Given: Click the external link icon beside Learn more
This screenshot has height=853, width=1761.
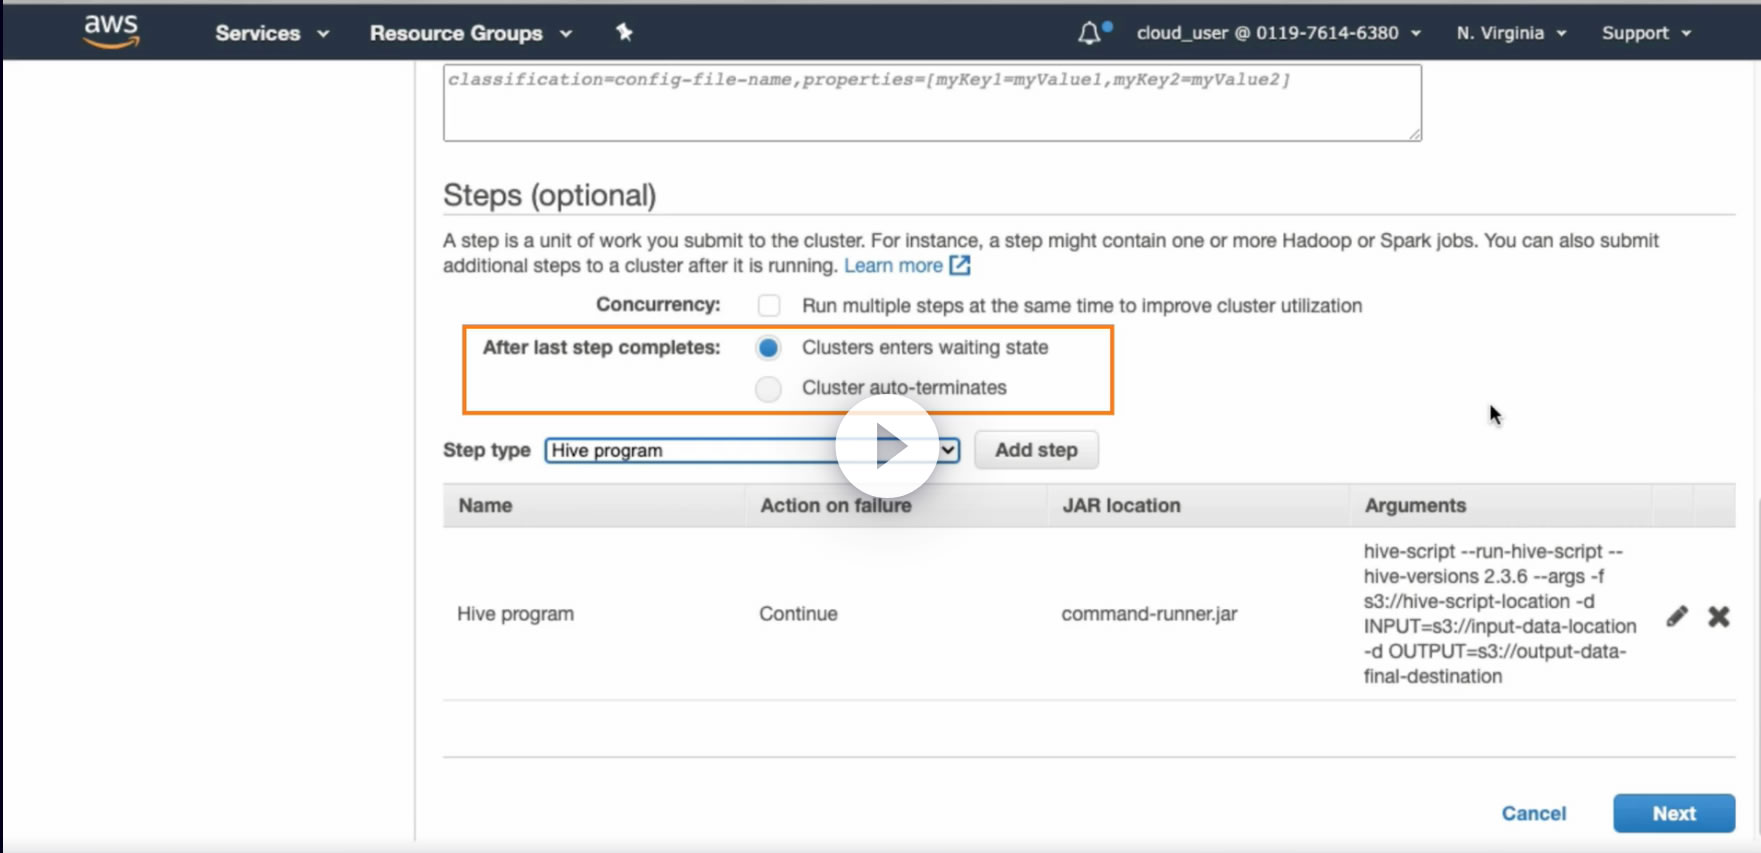Looking at the screenshot, I should [960, 266].
